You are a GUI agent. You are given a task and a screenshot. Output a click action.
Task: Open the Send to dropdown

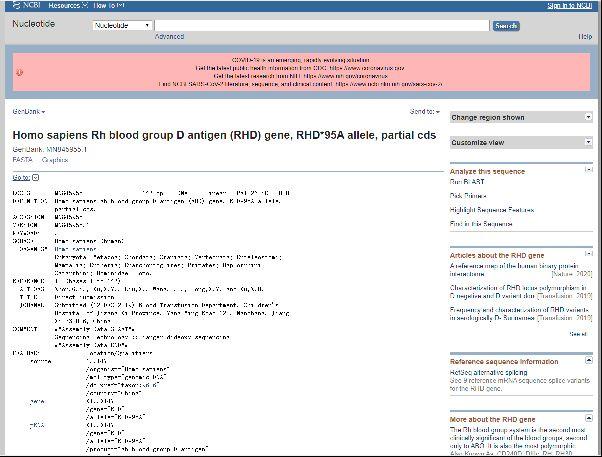click(423, 112)
